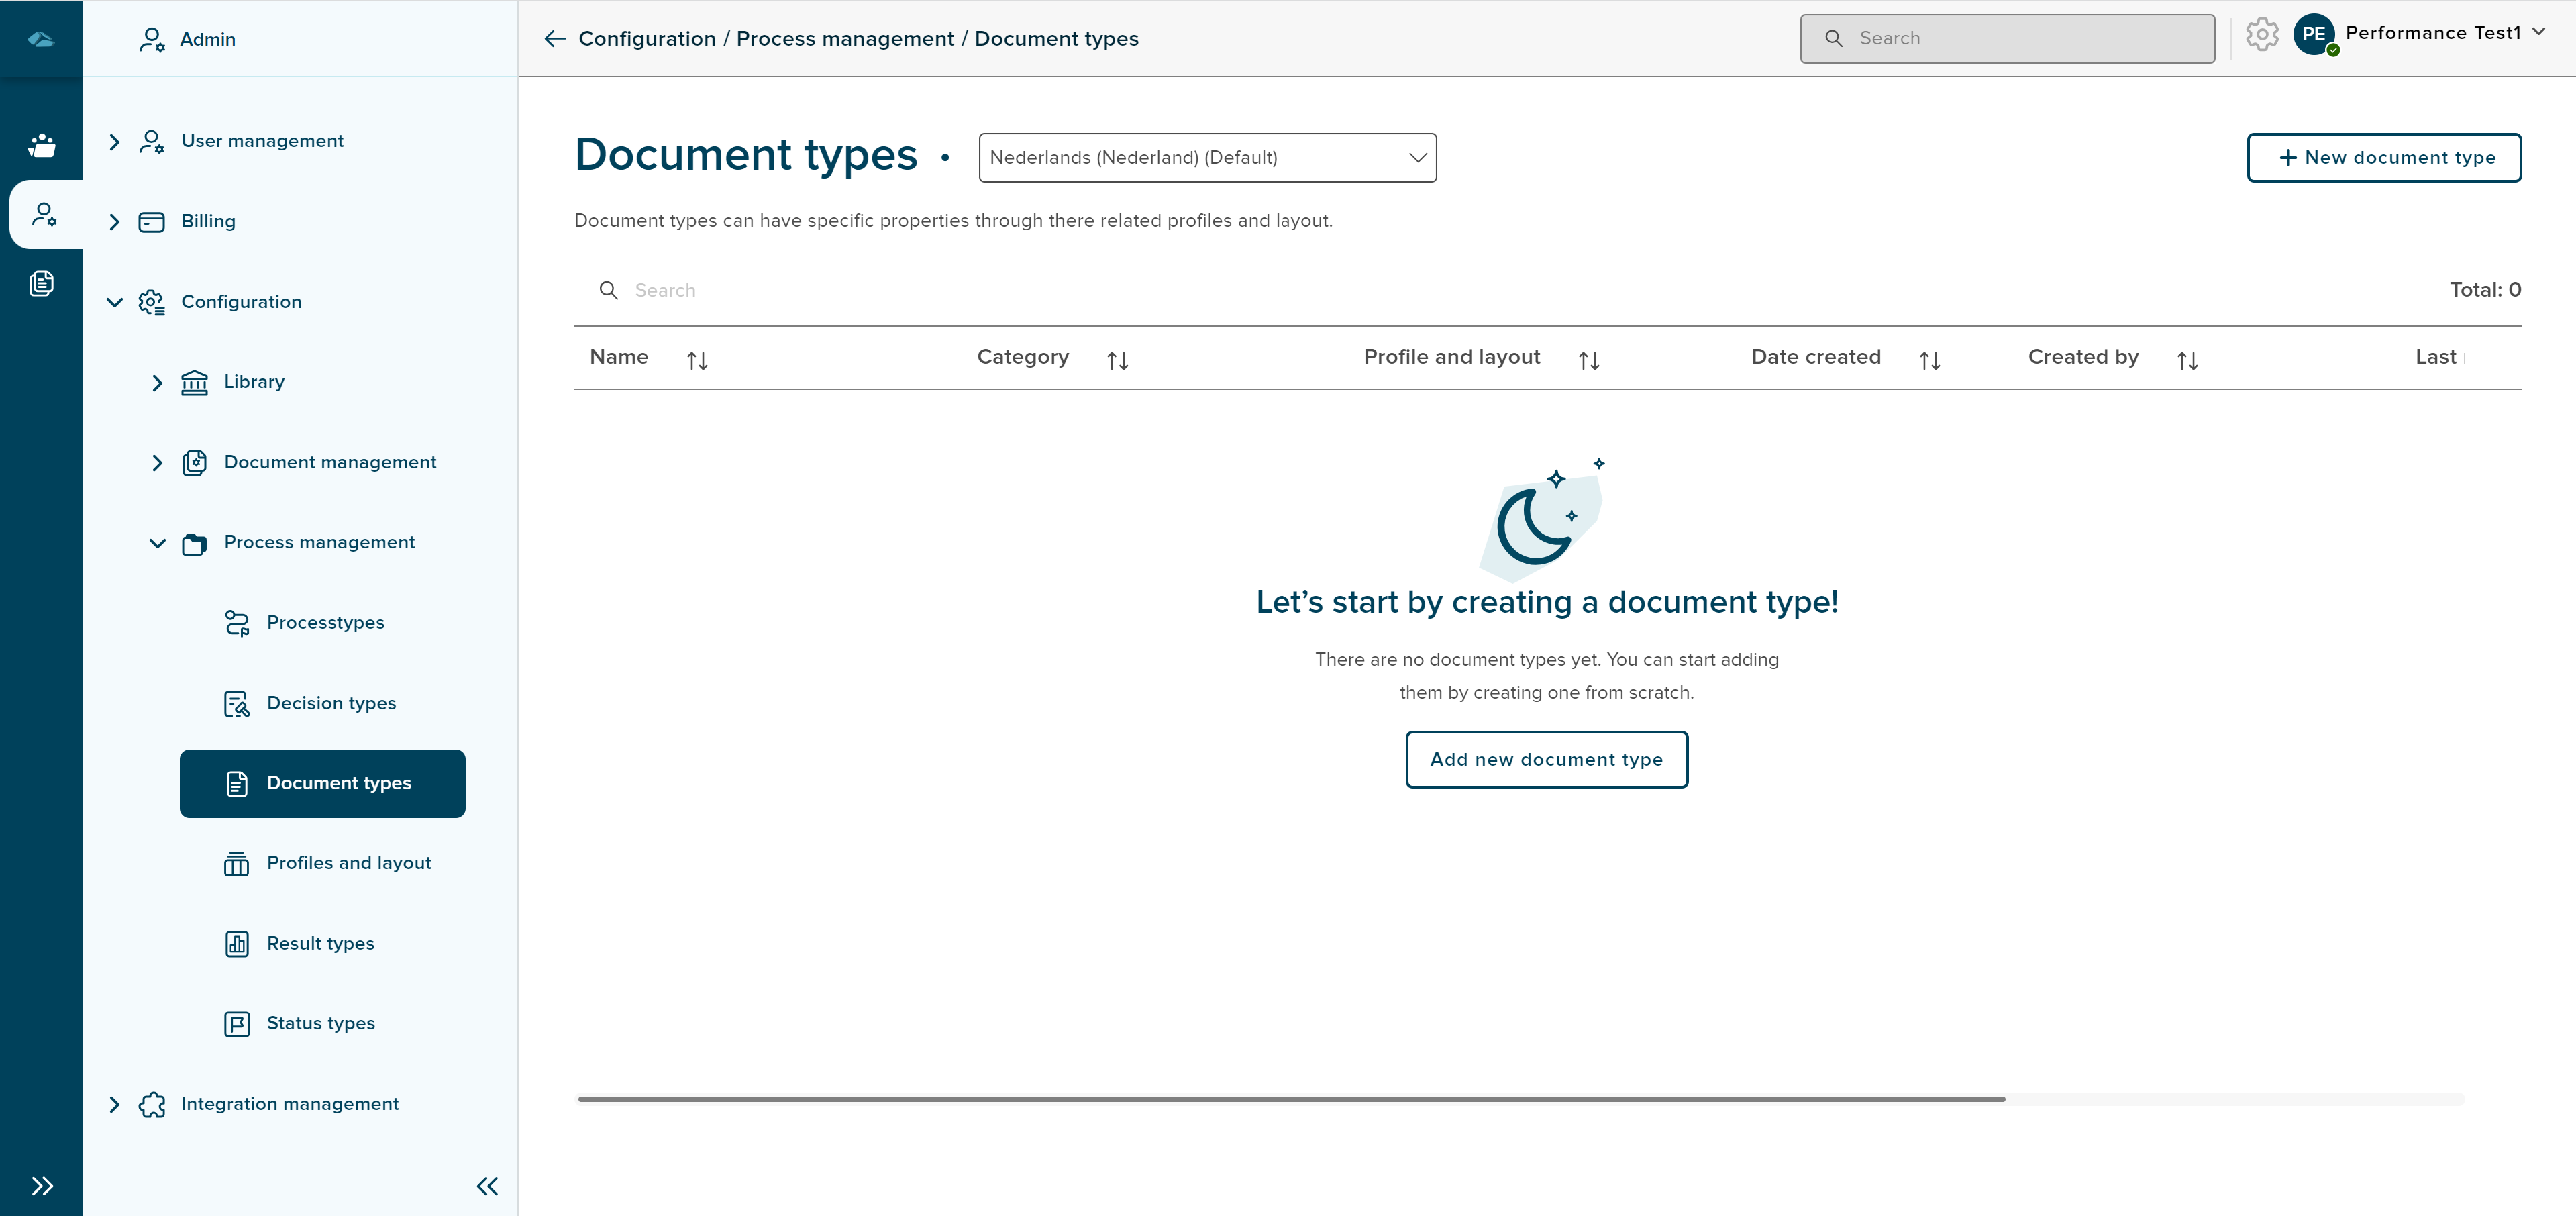
Task: Expand the Integration management section
Action: coord(115,1103)
